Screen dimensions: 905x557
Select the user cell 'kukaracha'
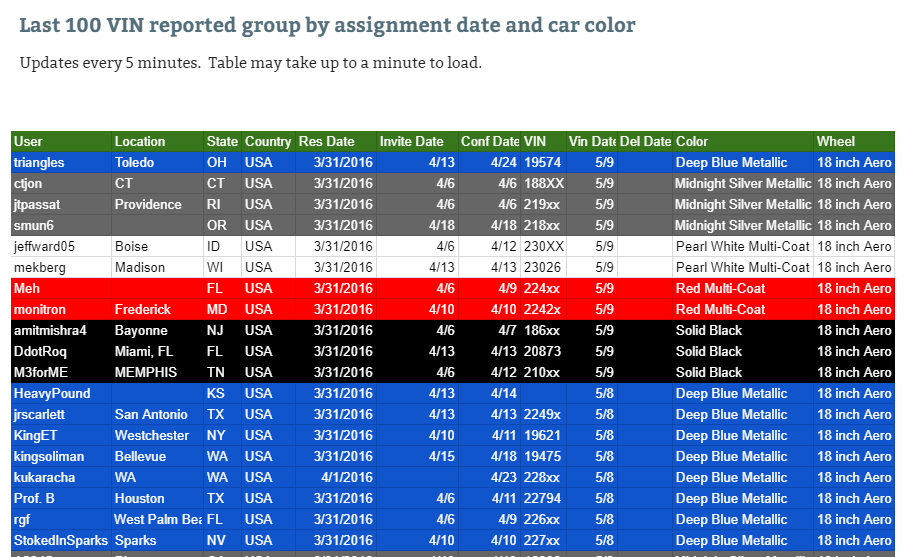point(61,477)
